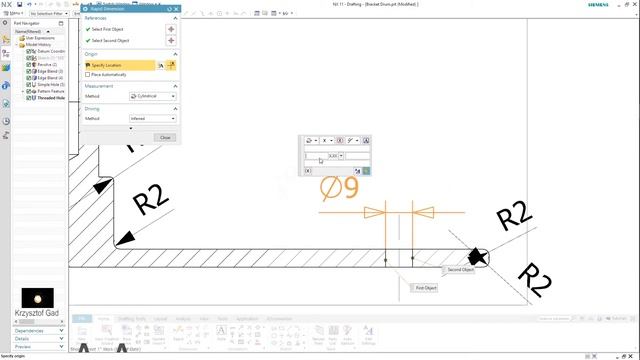Toggle Edge Blend (3) feature checkbox
The width and height of the screenshot is (640, 360).
pyautogui.click(x=29, y=71)
